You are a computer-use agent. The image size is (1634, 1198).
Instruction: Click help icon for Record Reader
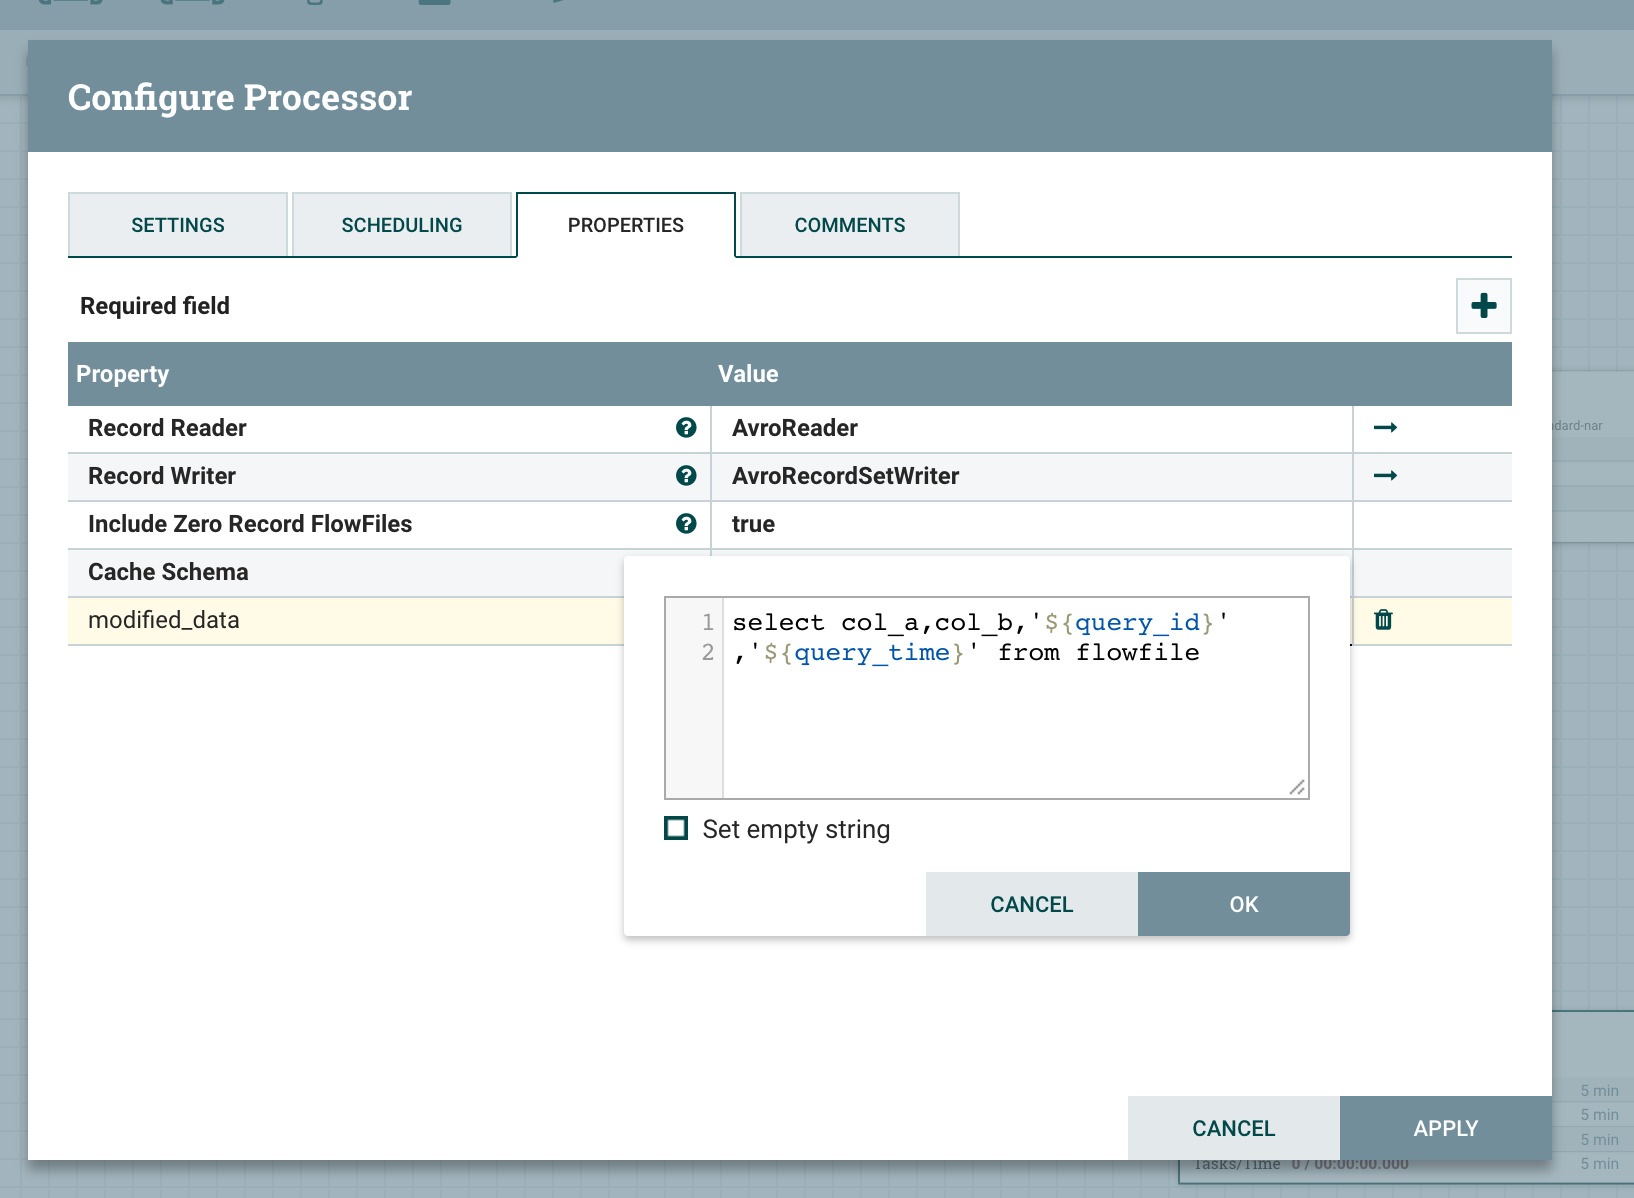(686, 428)
